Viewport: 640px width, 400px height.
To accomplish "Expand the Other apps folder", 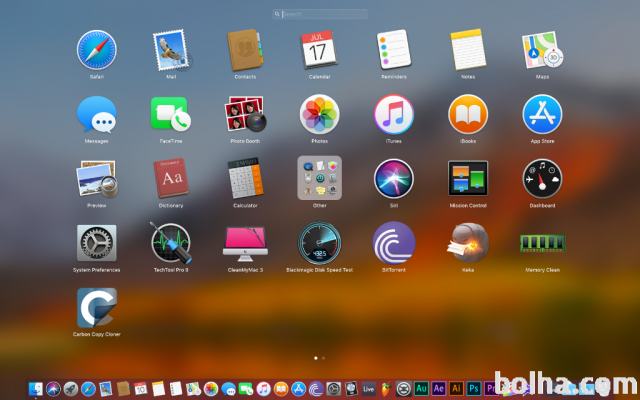I will click(319, 179).
